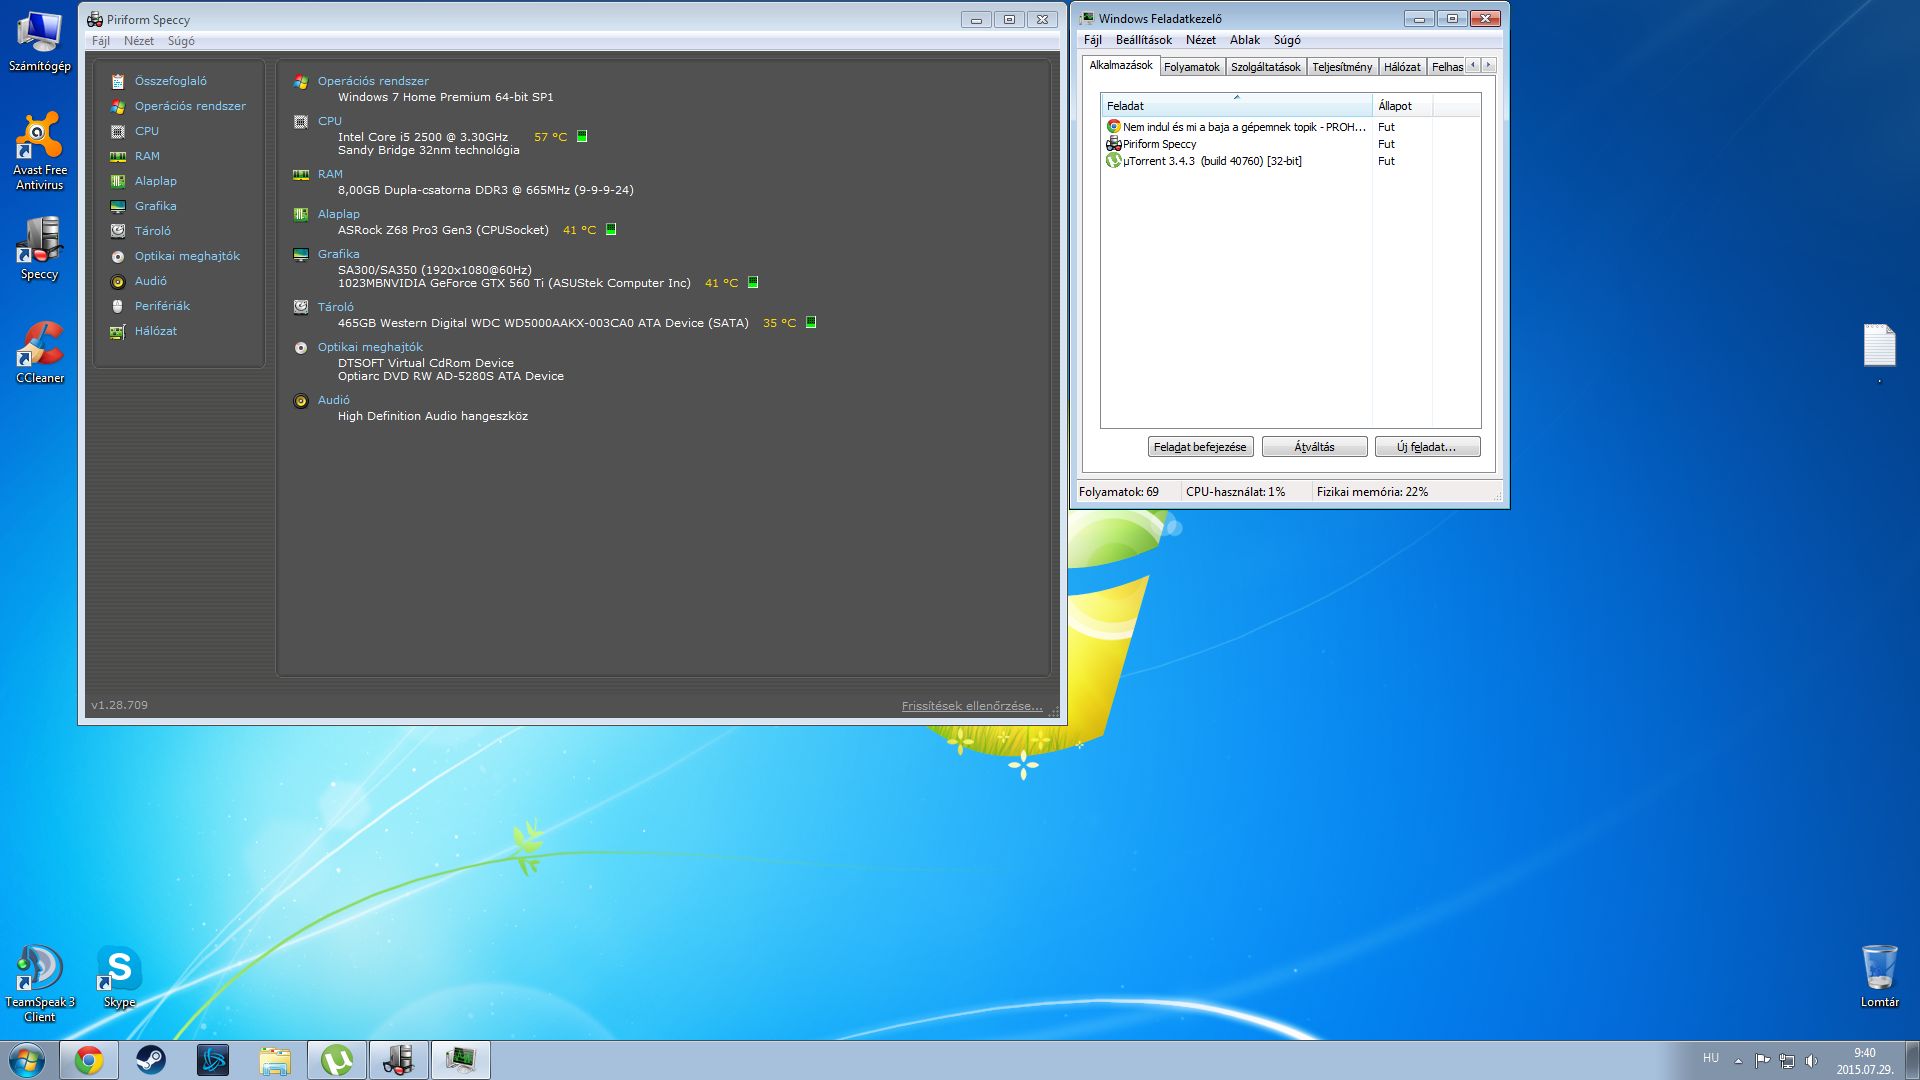Open Steam from taskbar
This screenshot has width=1920, height=1080.
(x=151, y=1060)
